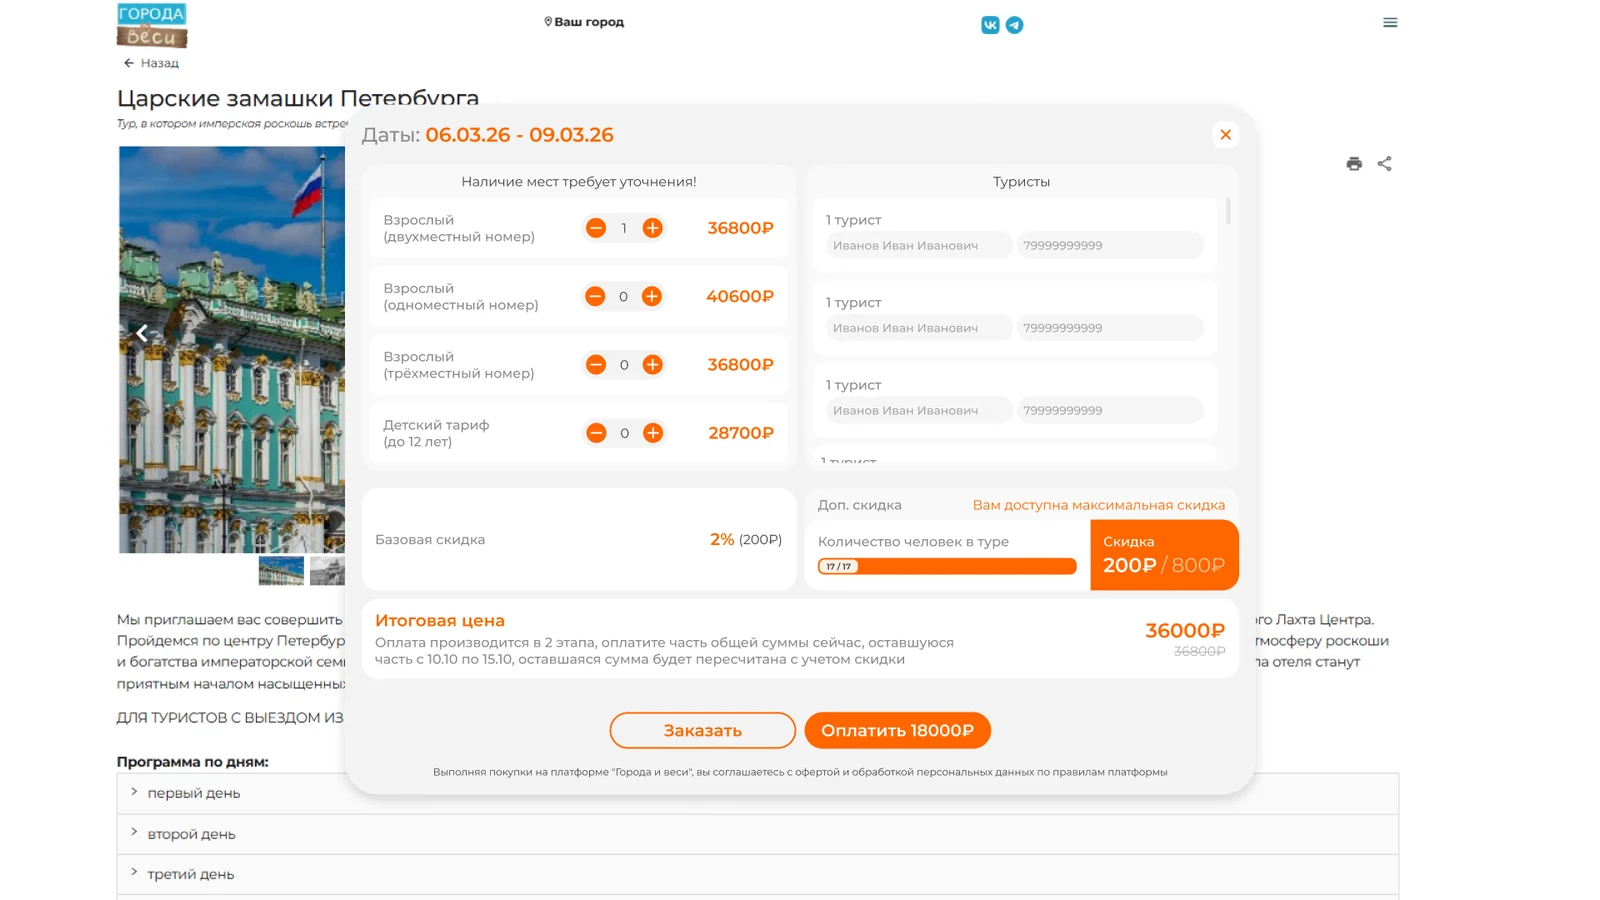
Task: Open the hamburger menu
Action: [x=1390, y=22]
